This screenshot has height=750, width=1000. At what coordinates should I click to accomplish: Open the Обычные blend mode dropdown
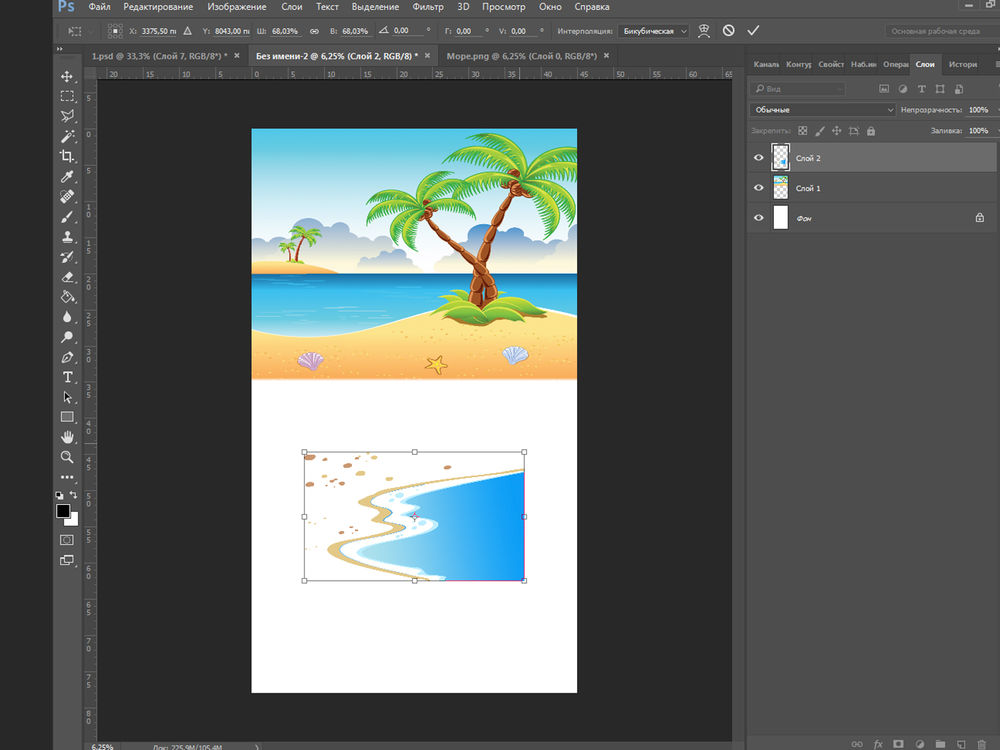pos(822,110)
